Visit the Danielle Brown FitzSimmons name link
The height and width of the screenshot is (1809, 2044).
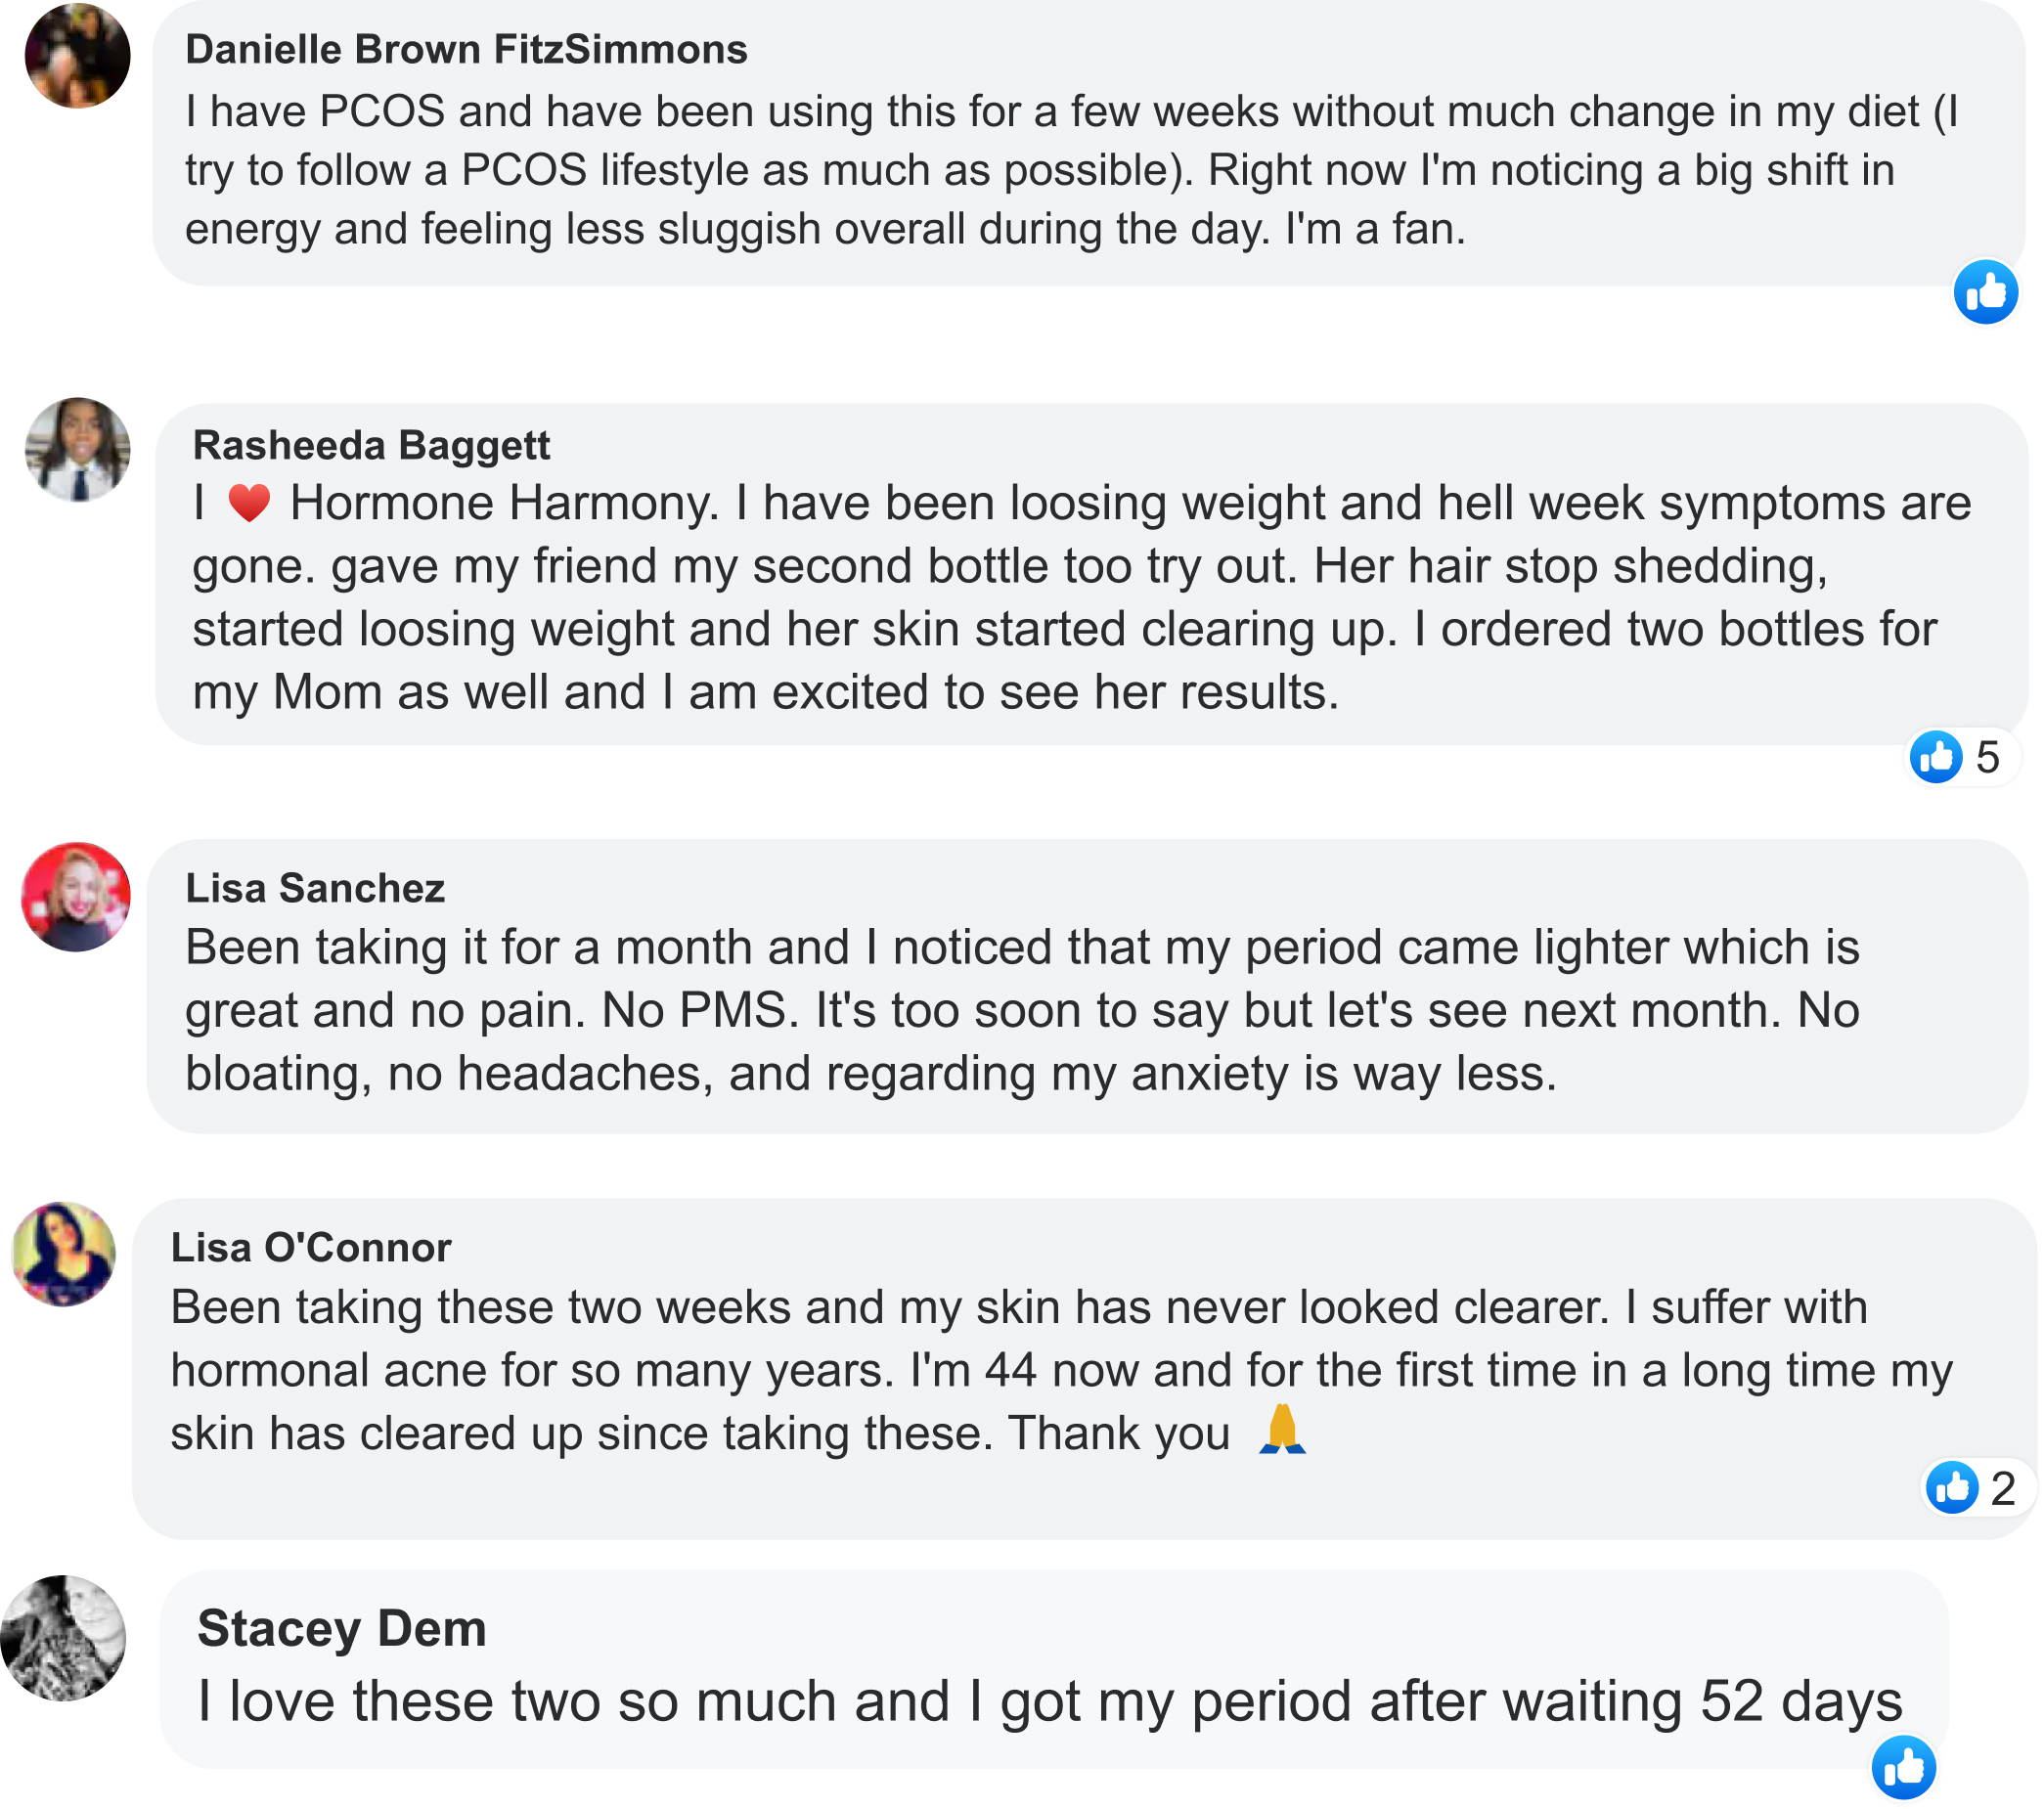coord(466,50)
